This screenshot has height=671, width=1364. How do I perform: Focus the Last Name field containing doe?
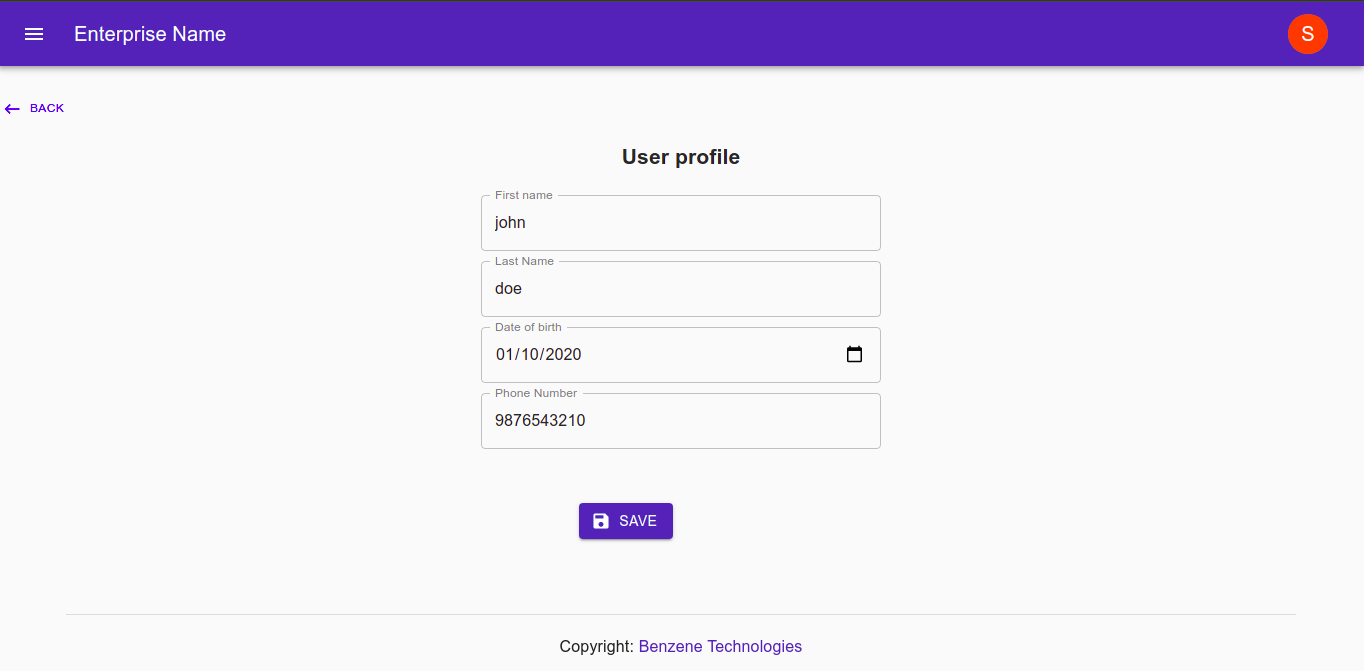pos(680,289)
